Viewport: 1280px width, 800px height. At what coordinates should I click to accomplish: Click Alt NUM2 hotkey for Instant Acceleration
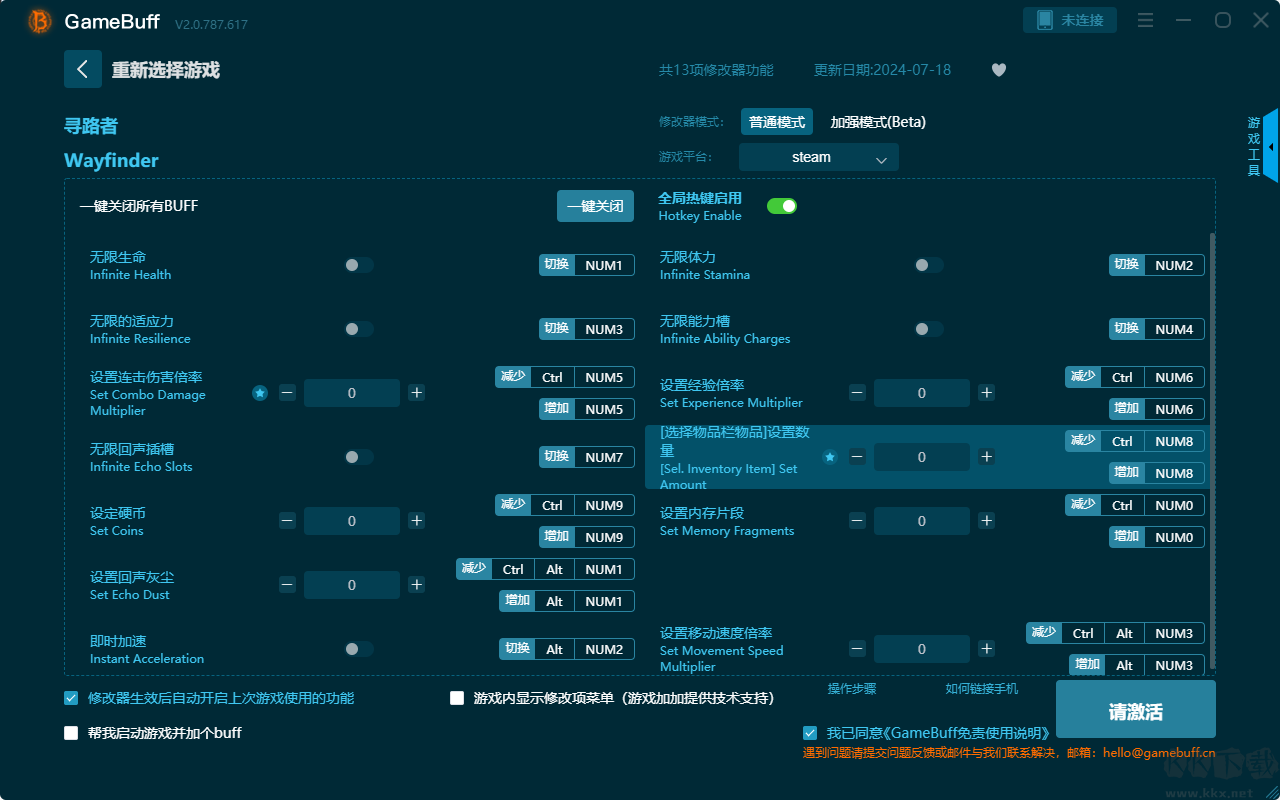585,649
